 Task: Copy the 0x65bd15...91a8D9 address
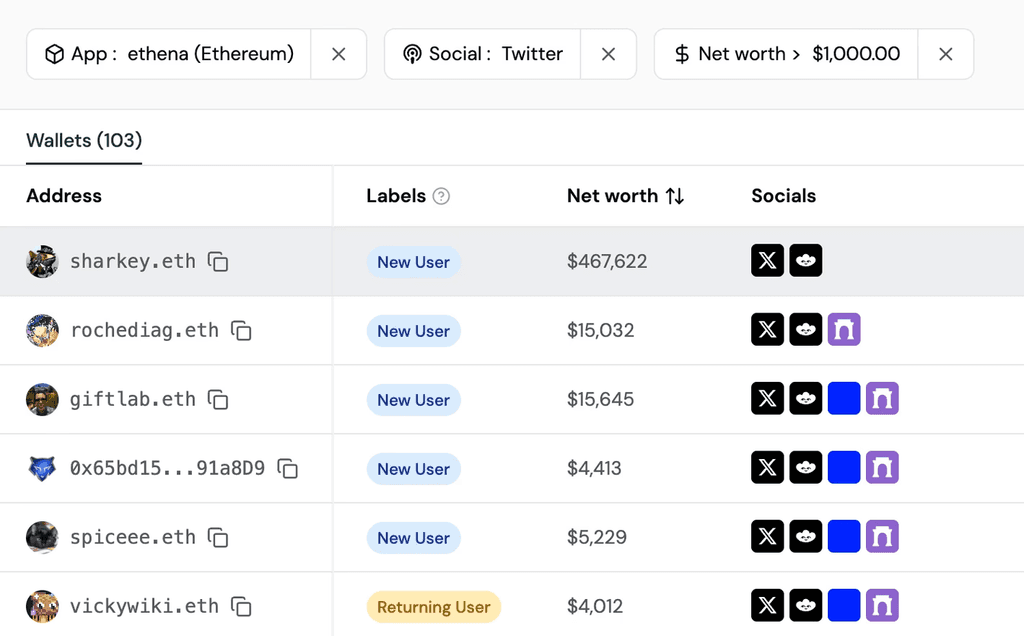[288, 468]
